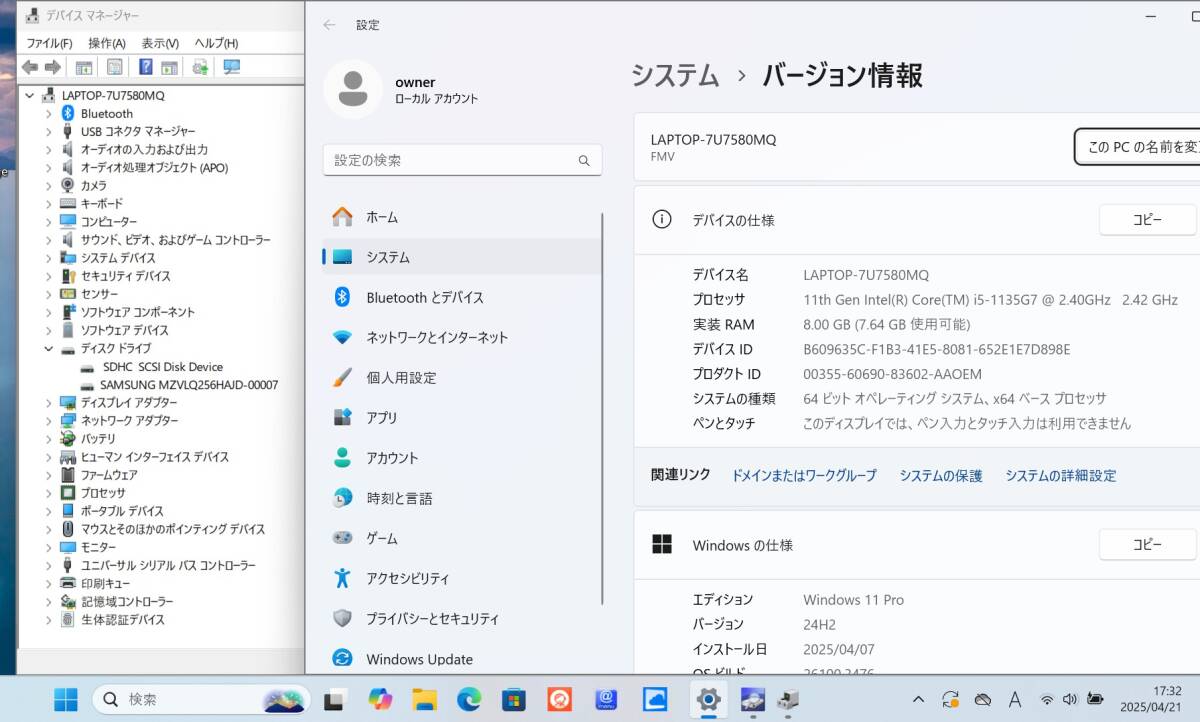The width and height of the screenshot is (1200, 722).
Task: Click the taskbar 検索 search box
Action: coord(202,700)
